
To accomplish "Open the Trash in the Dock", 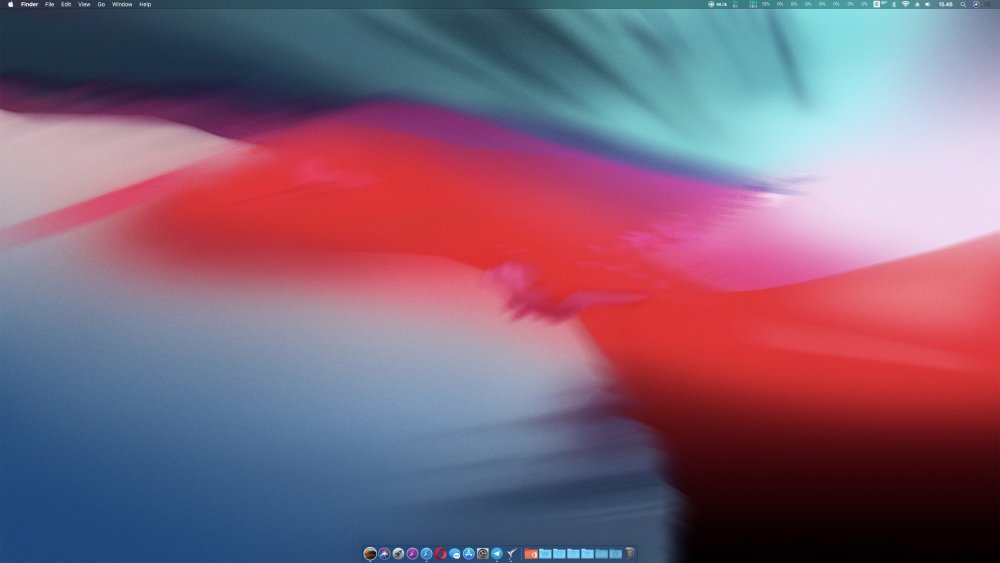I will tap(630, 553).
